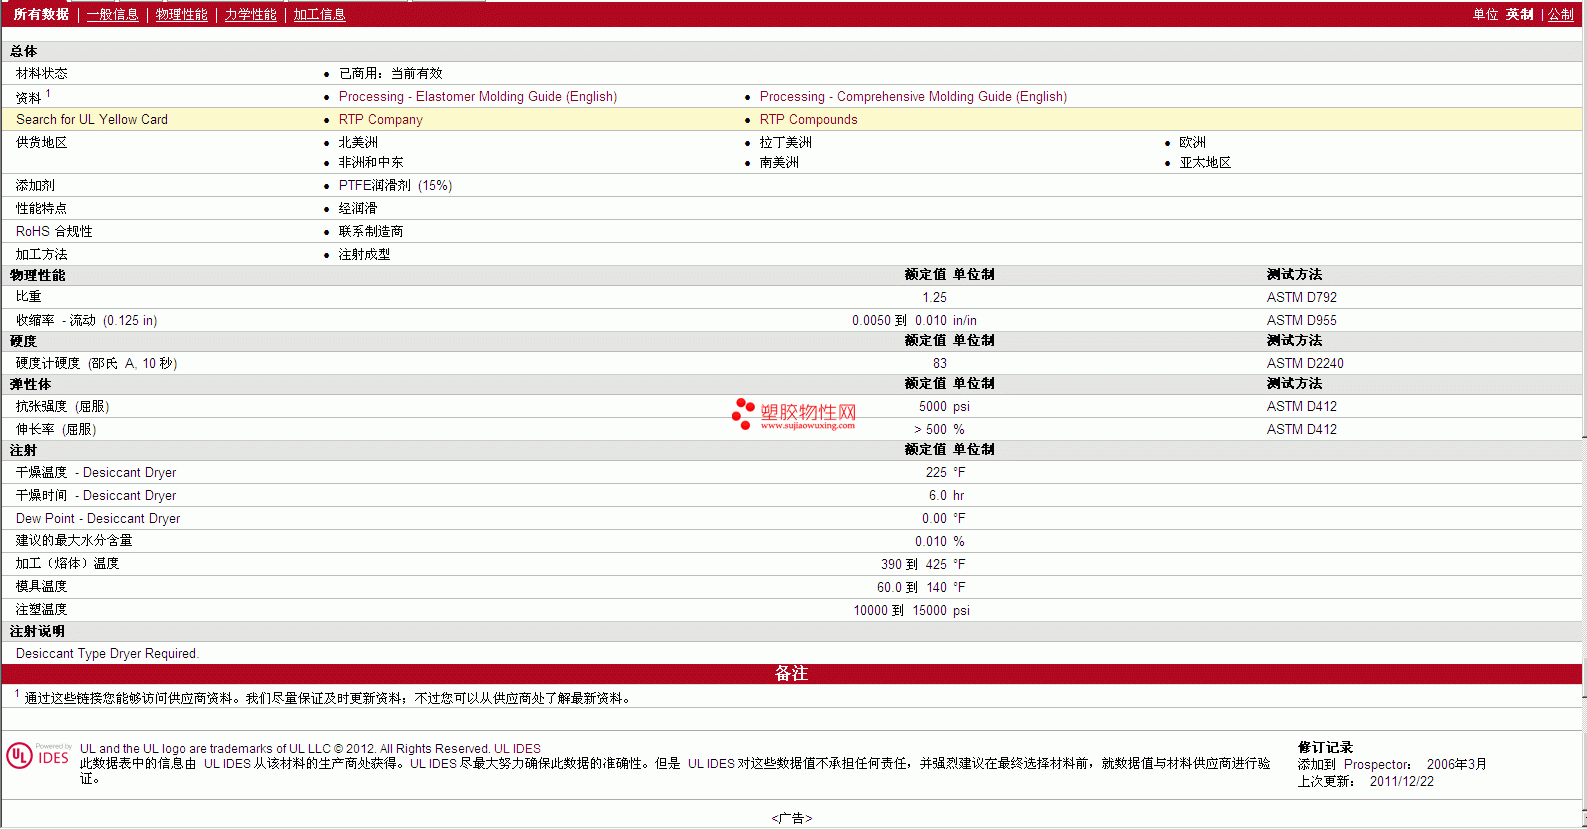Click Dew Point - Desiccant Dryer row label
The image size is (1587, 830).
pyautogui.click(x=98, y=518)
